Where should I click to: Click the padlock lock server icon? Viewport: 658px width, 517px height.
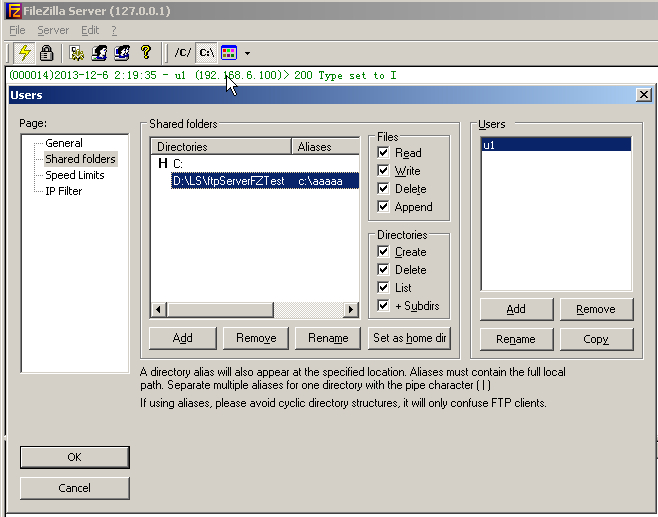point(46,53)
